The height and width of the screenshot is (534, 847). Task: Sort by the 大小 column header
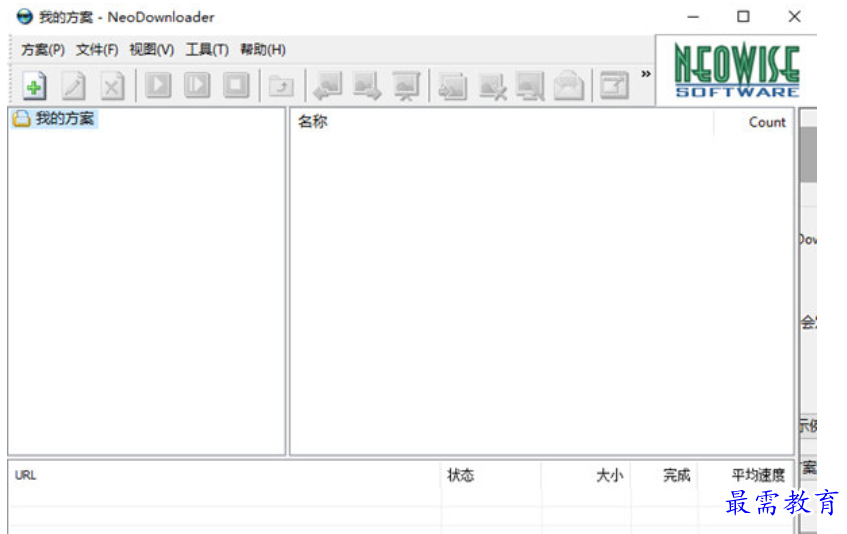(609, 475)
